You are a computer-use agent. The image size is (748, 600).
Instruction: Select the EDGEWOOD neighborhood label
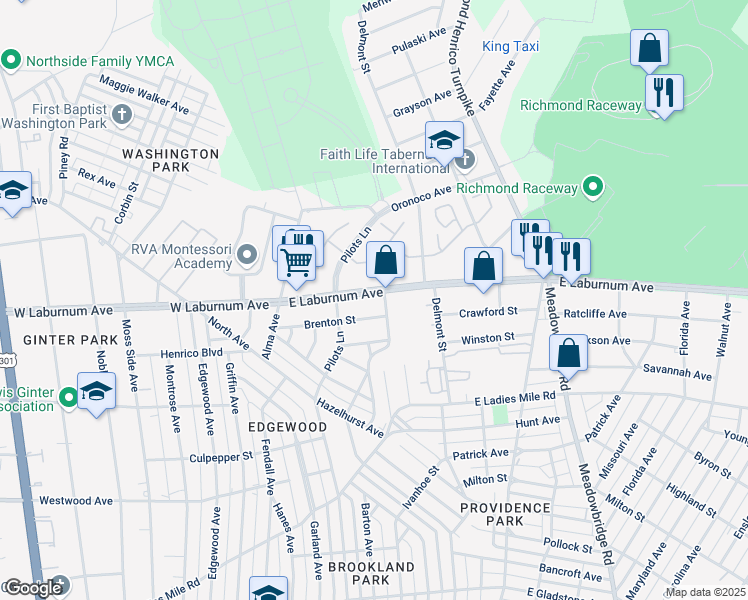(x=288, y=427)
